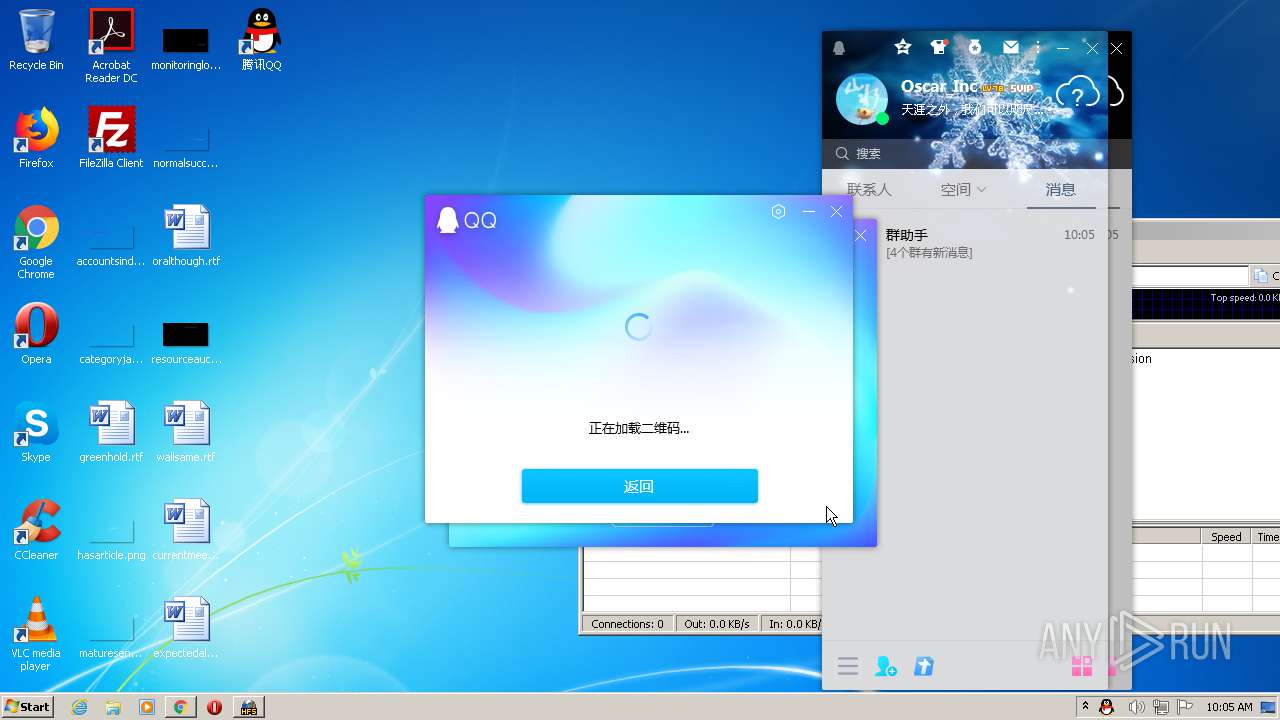Open settings gear in QQ login dialog
Screen dimensions: 1280x720
click(x=779, y=211)
